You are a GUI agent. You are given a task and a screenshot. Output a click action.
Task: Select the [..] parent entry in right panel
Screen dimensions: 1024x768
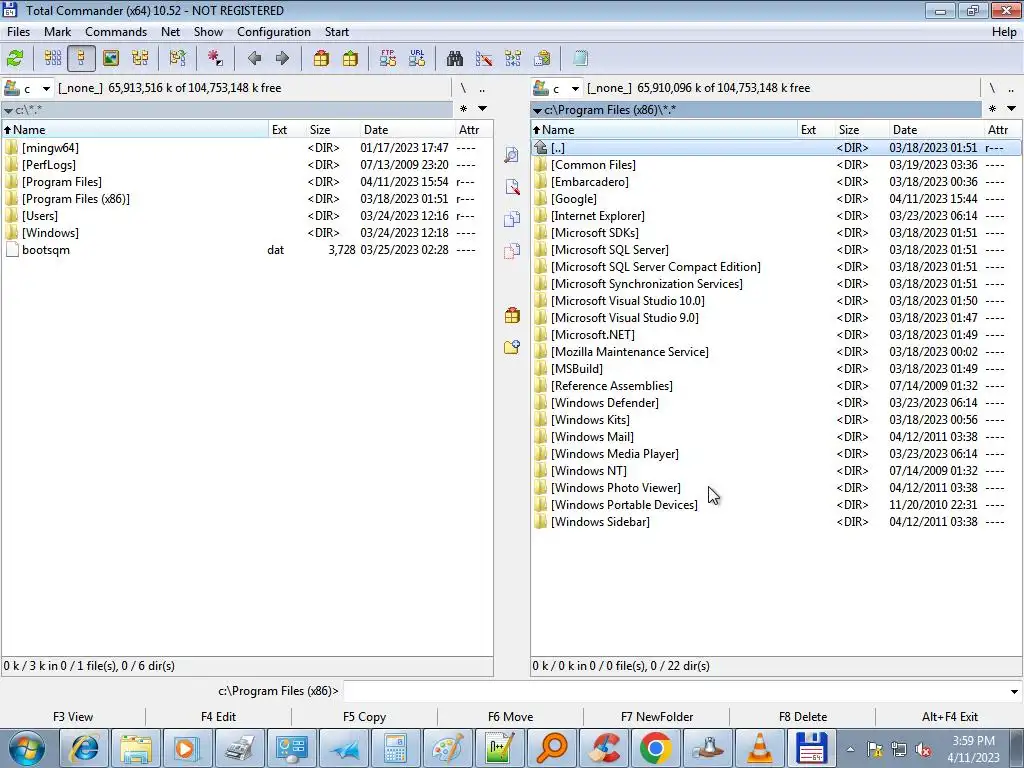(x=776, y=148)
